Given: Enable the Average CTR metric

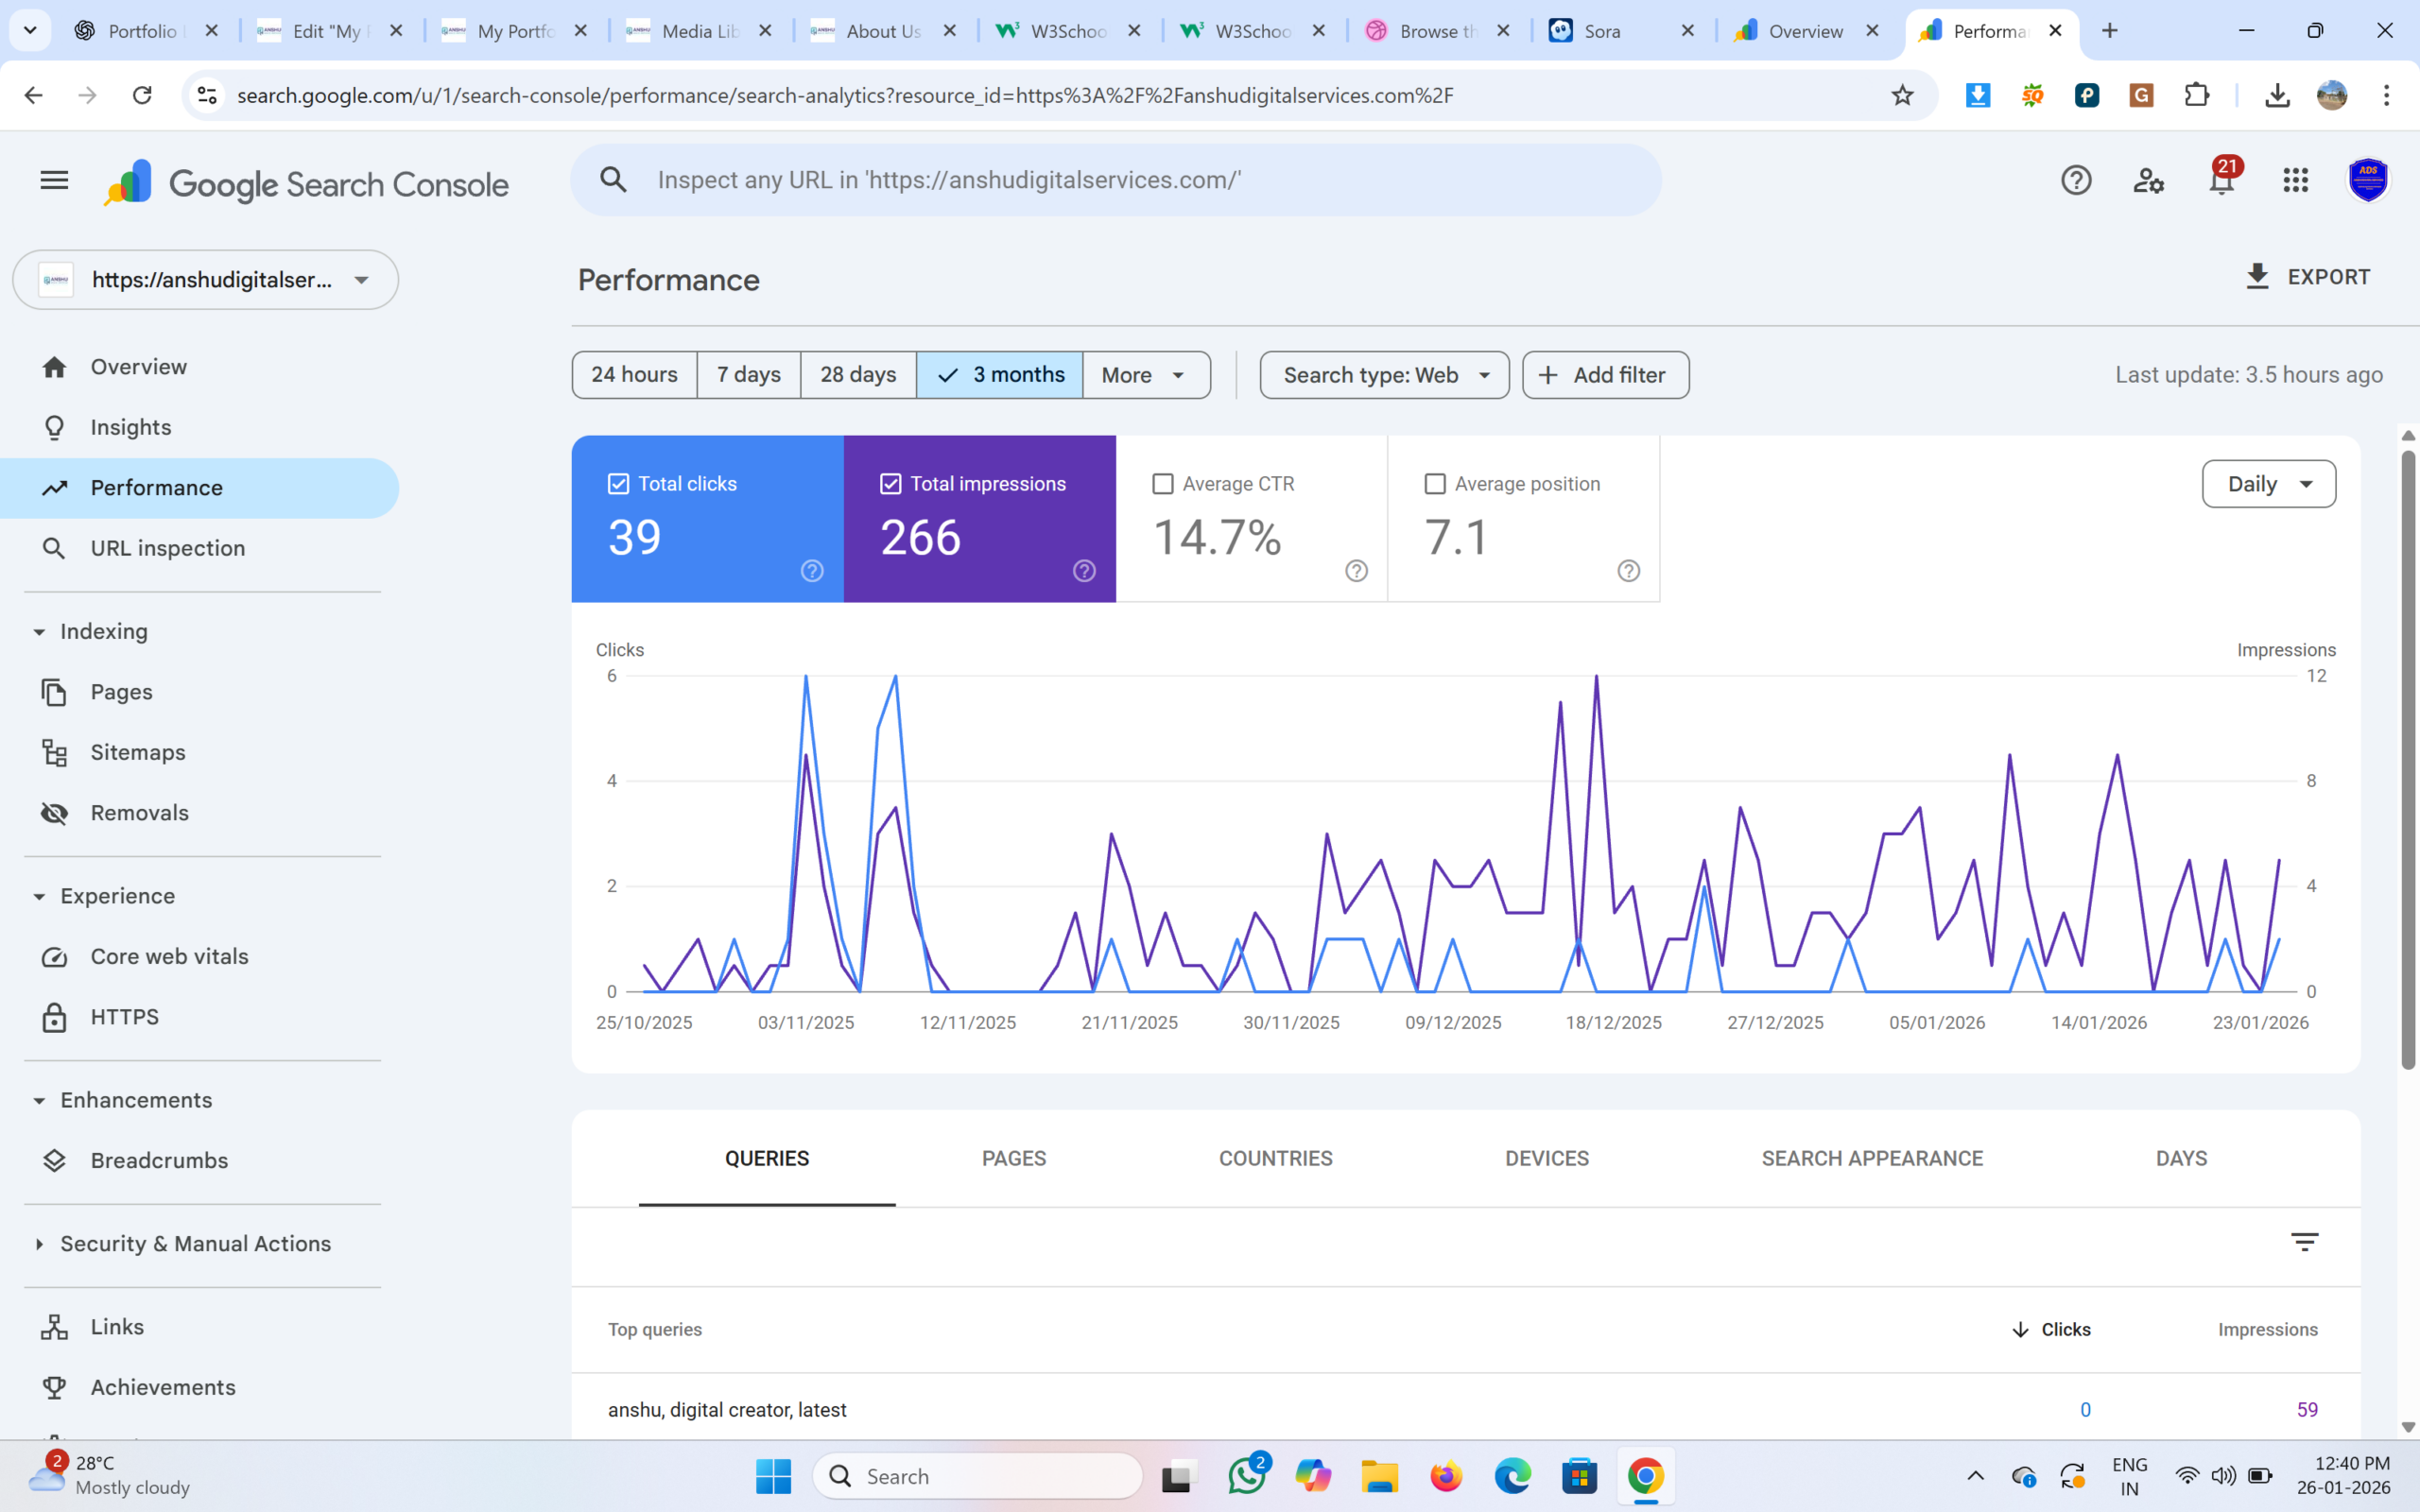Looking at the screenshot, I should pos(1162,483).
